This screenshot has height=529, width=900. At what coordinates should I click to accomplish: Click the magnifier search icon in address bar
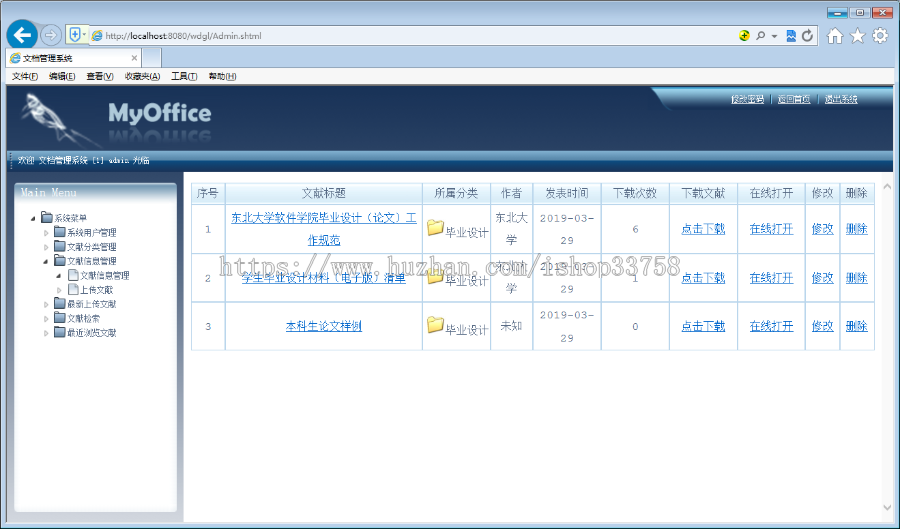(x=761, y=36)
